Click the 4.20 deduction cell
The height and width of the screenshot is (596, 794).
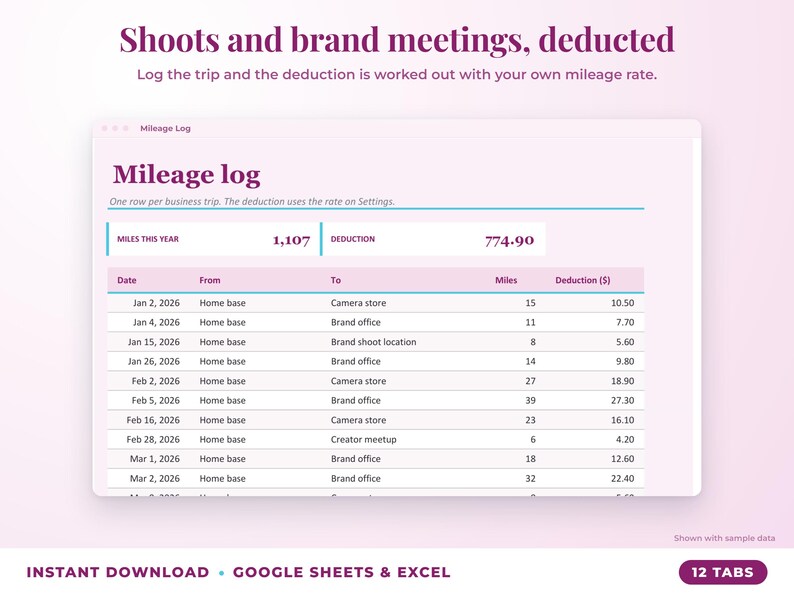tap(625, 439)
